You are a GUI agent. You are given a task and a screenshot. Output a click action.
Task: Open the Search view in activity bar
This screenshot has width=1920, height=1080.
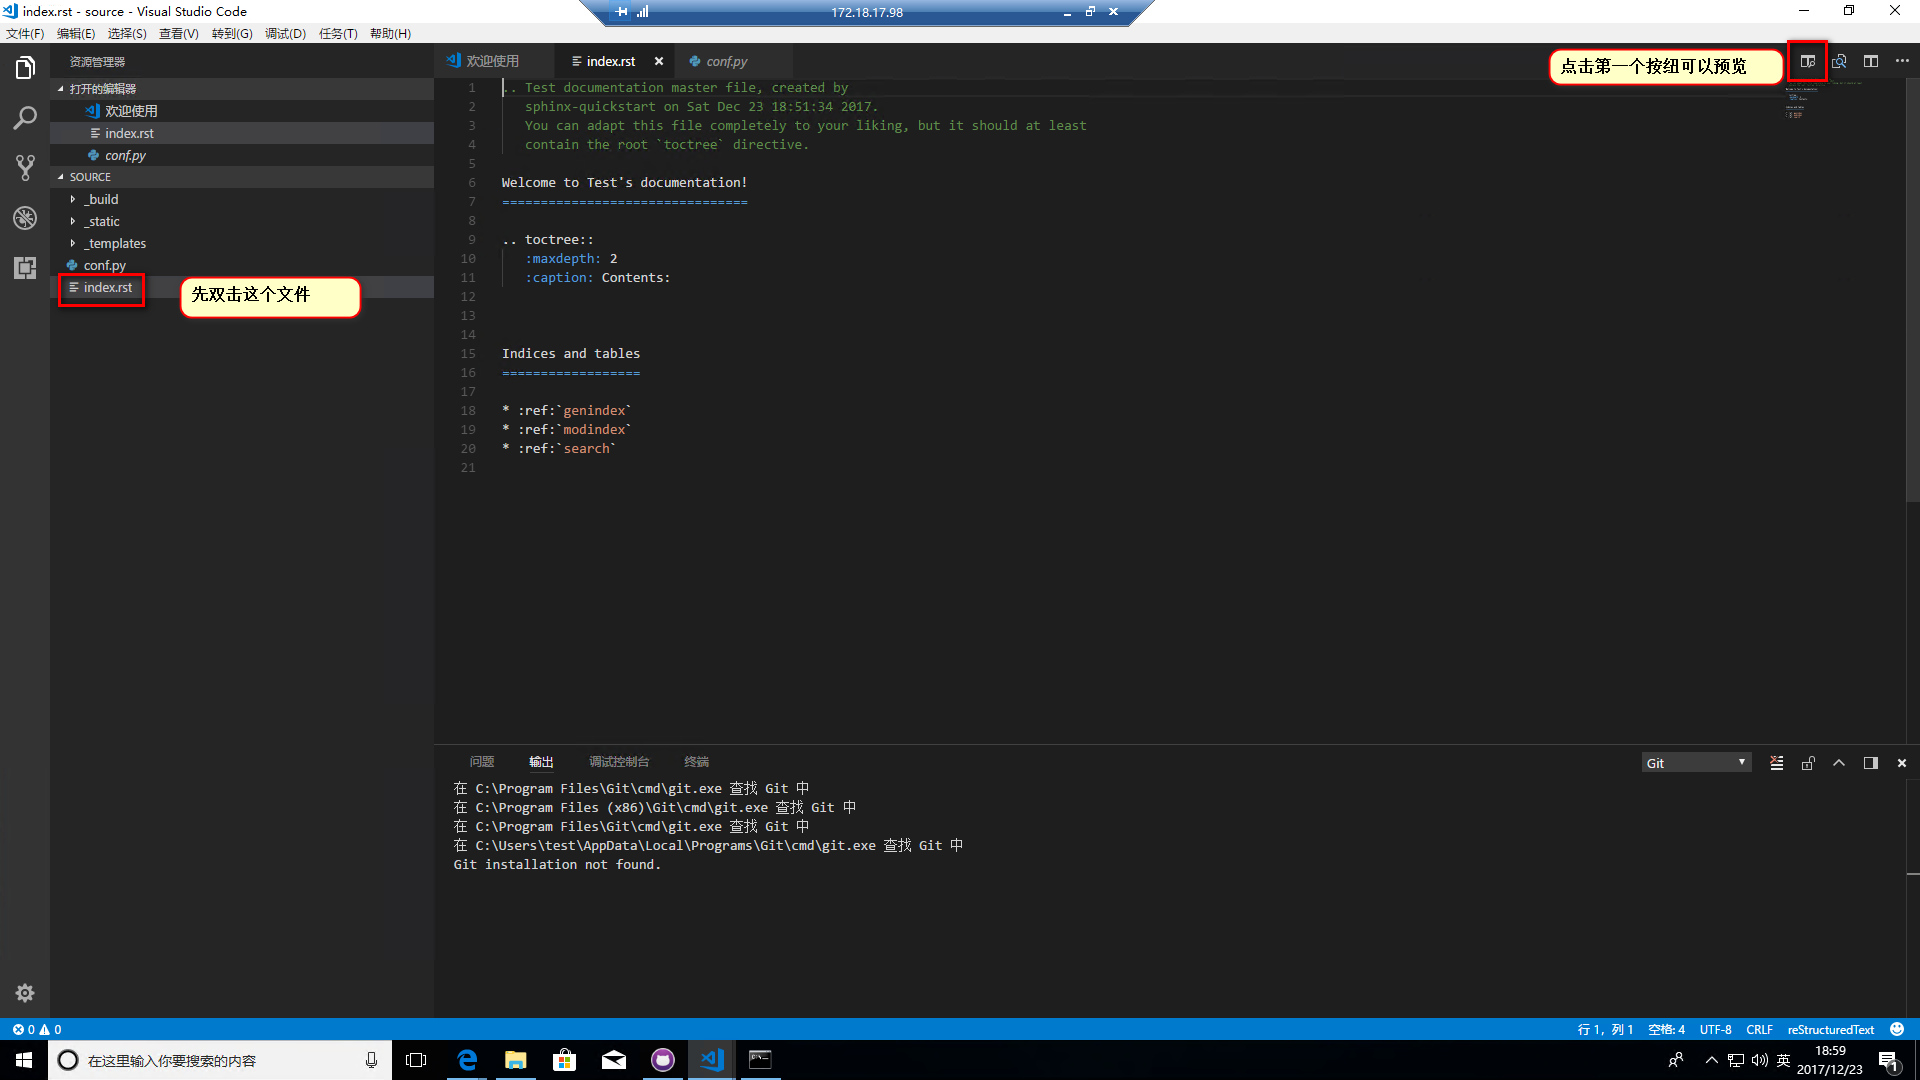(25, 118)
